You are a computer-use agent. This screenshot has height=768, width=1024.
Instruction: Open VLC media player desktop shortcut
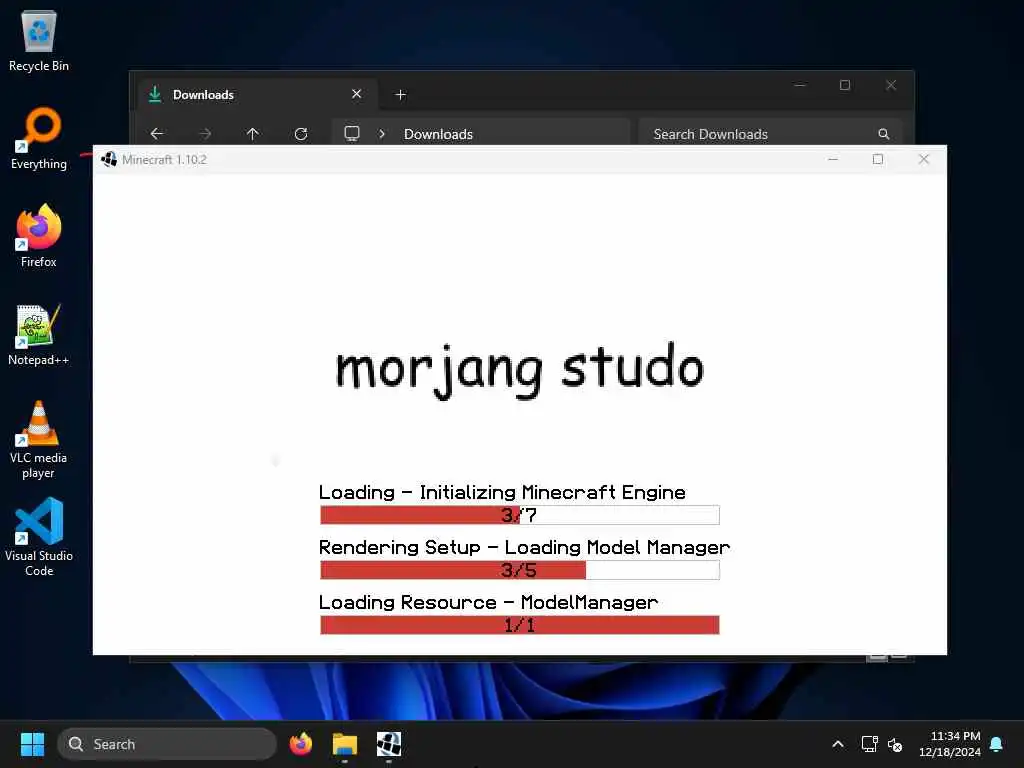pyautogui.click(x=39, y=440)
